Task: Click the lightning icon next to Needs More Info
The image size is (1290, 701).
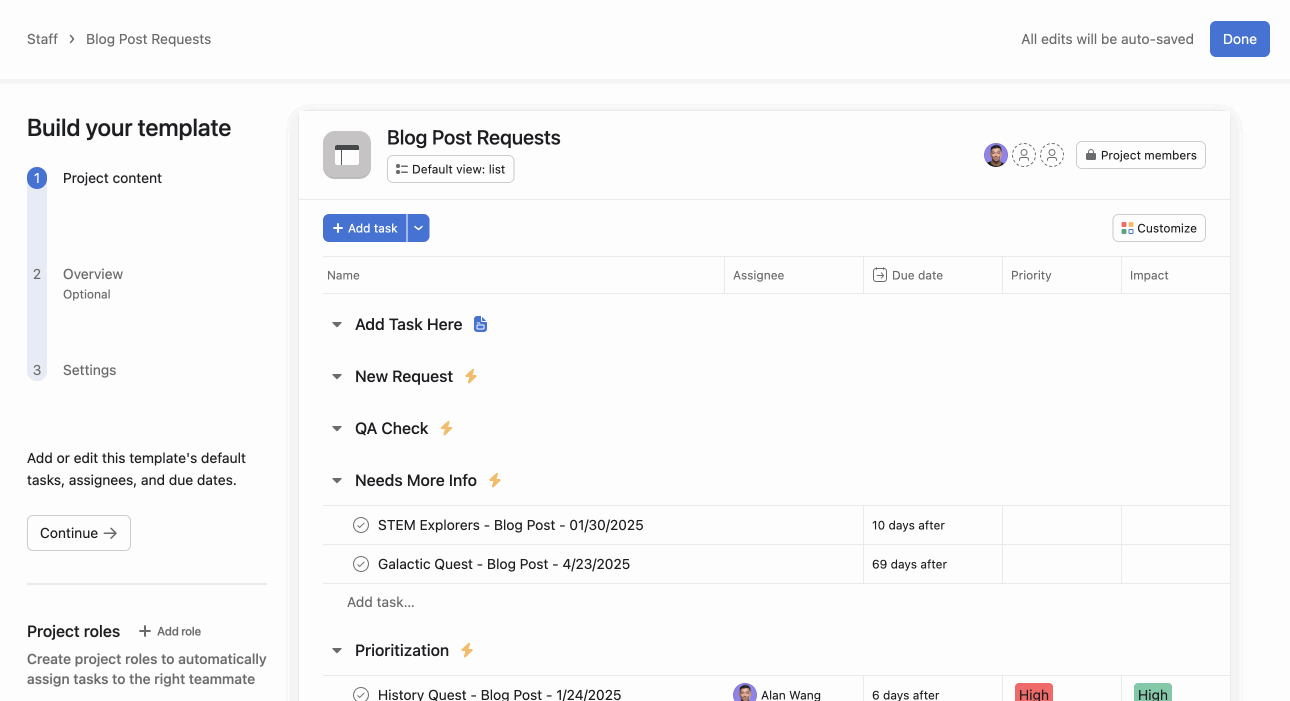Action: (x=495, y=480)
